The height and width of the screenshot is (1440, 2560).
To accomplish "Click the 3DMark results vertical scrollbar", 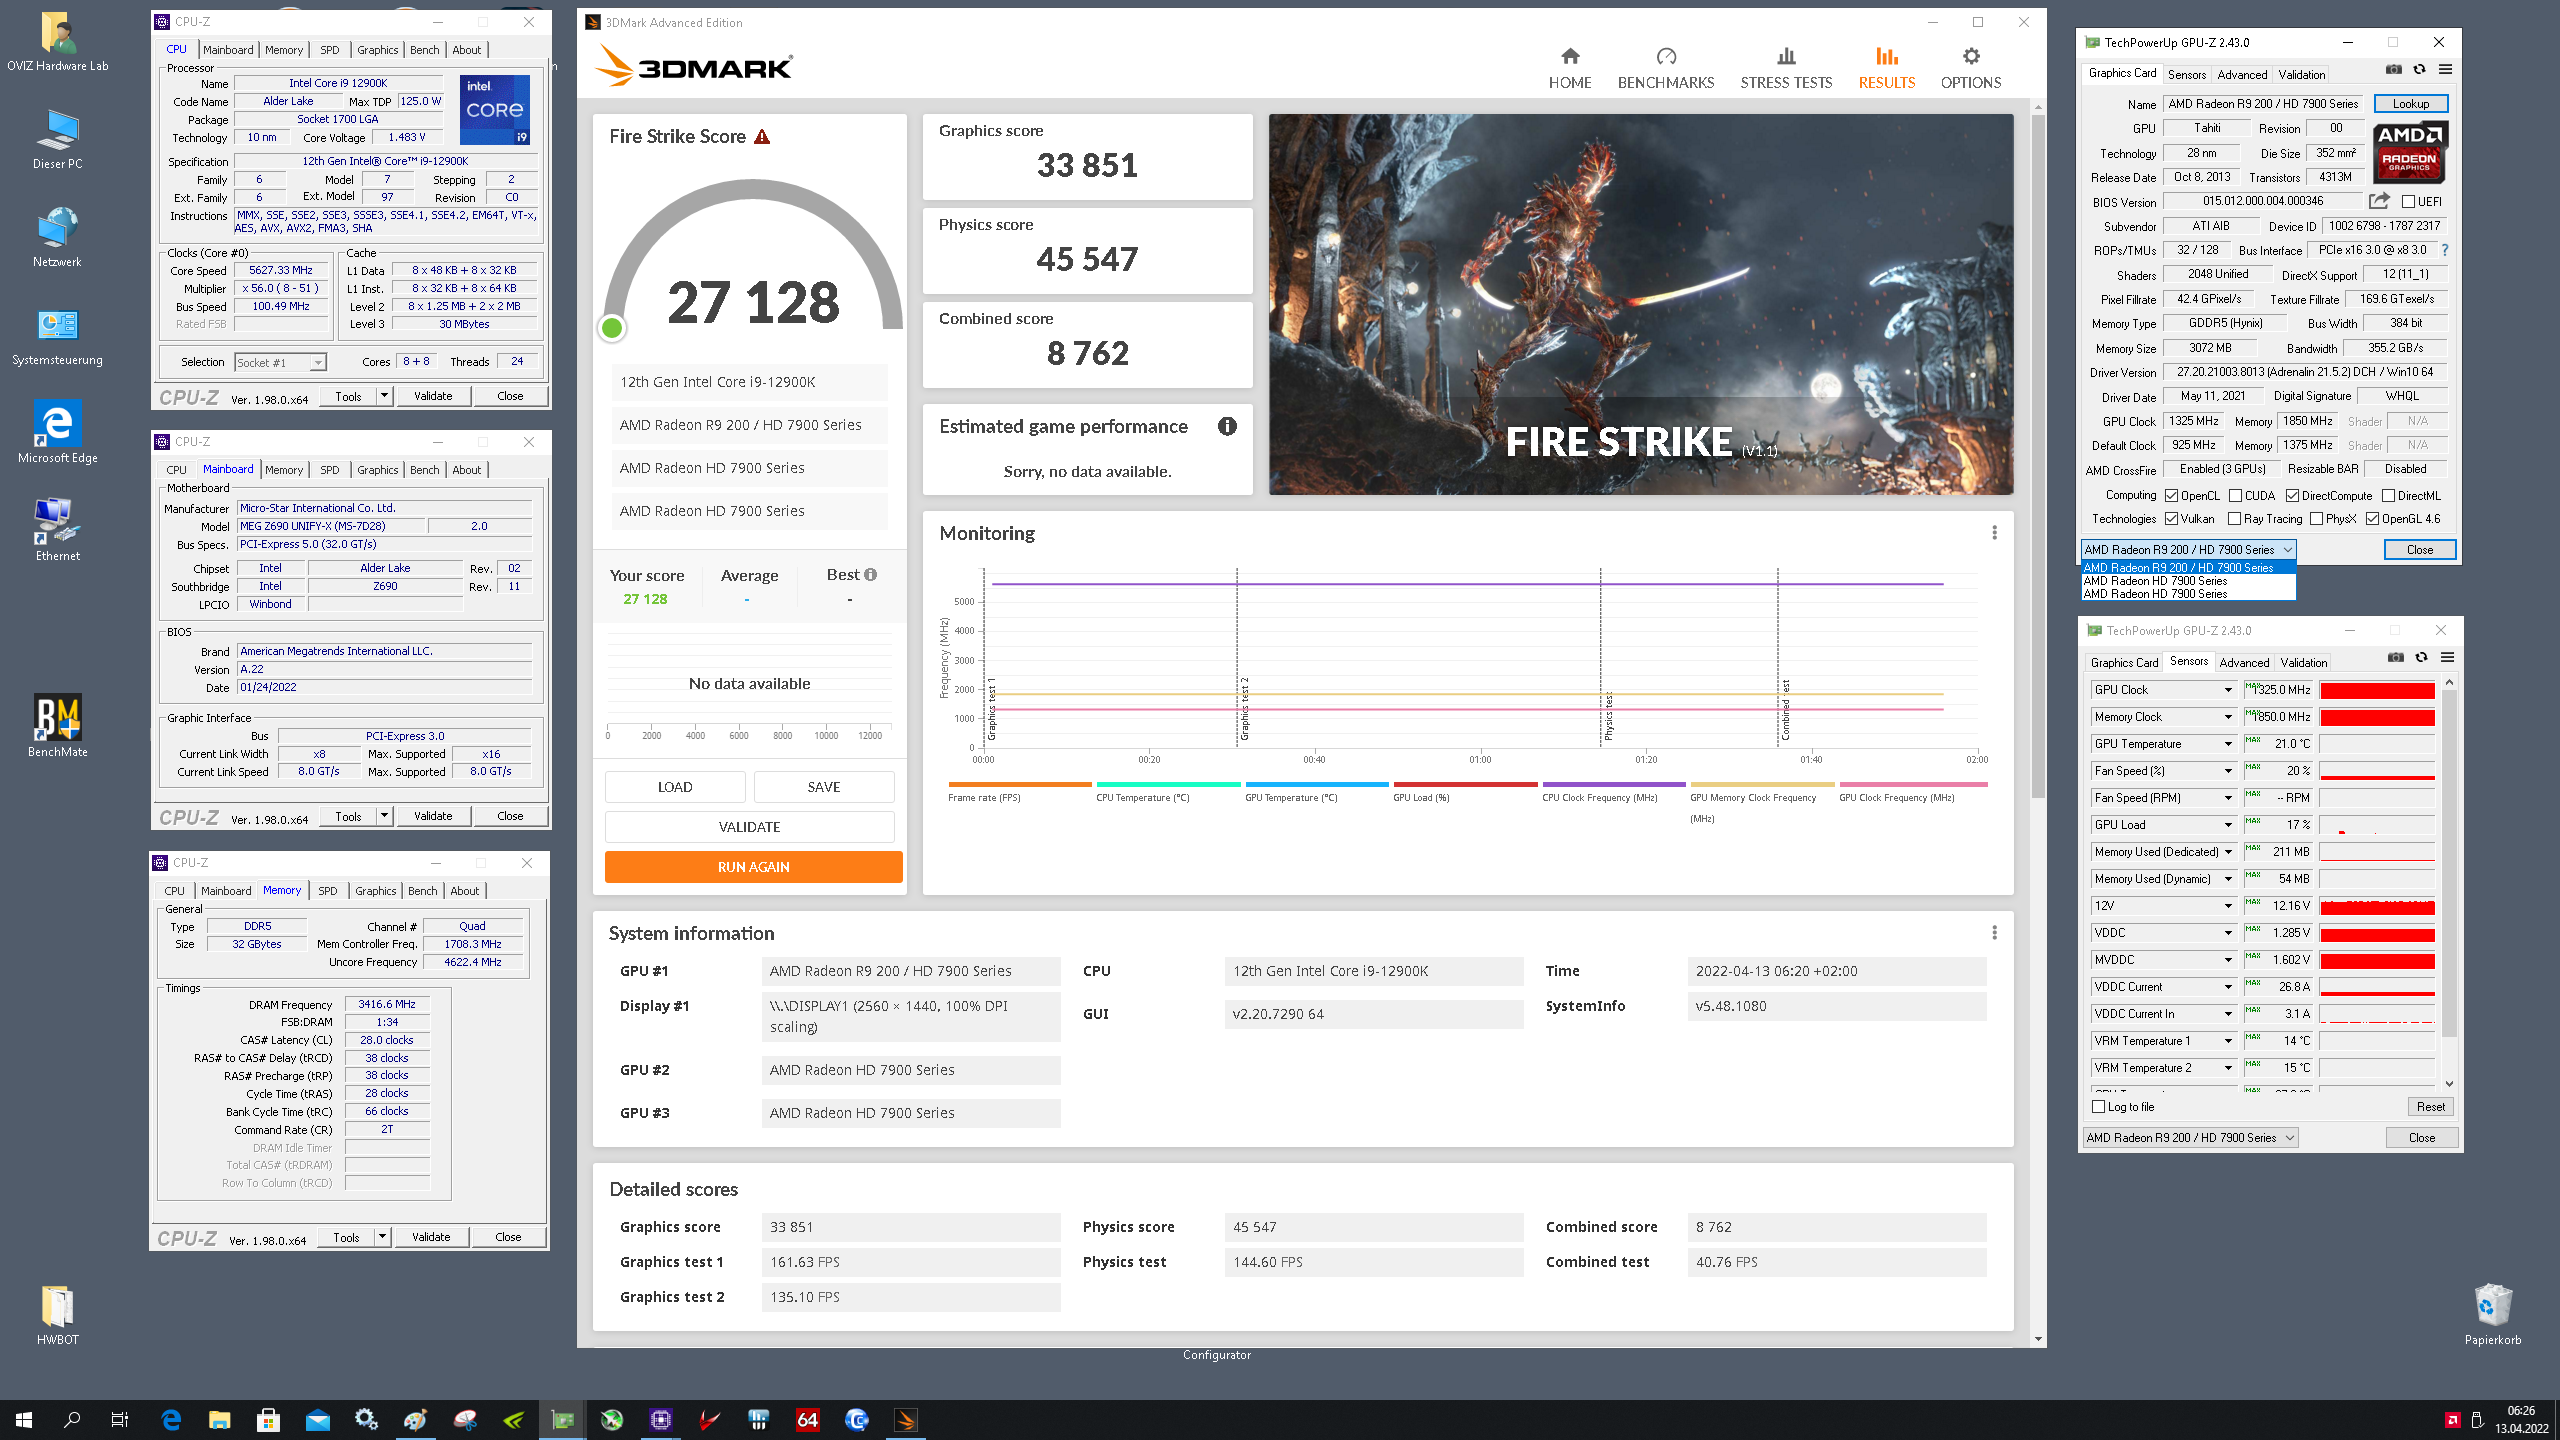I will [x=2037, y=455].
